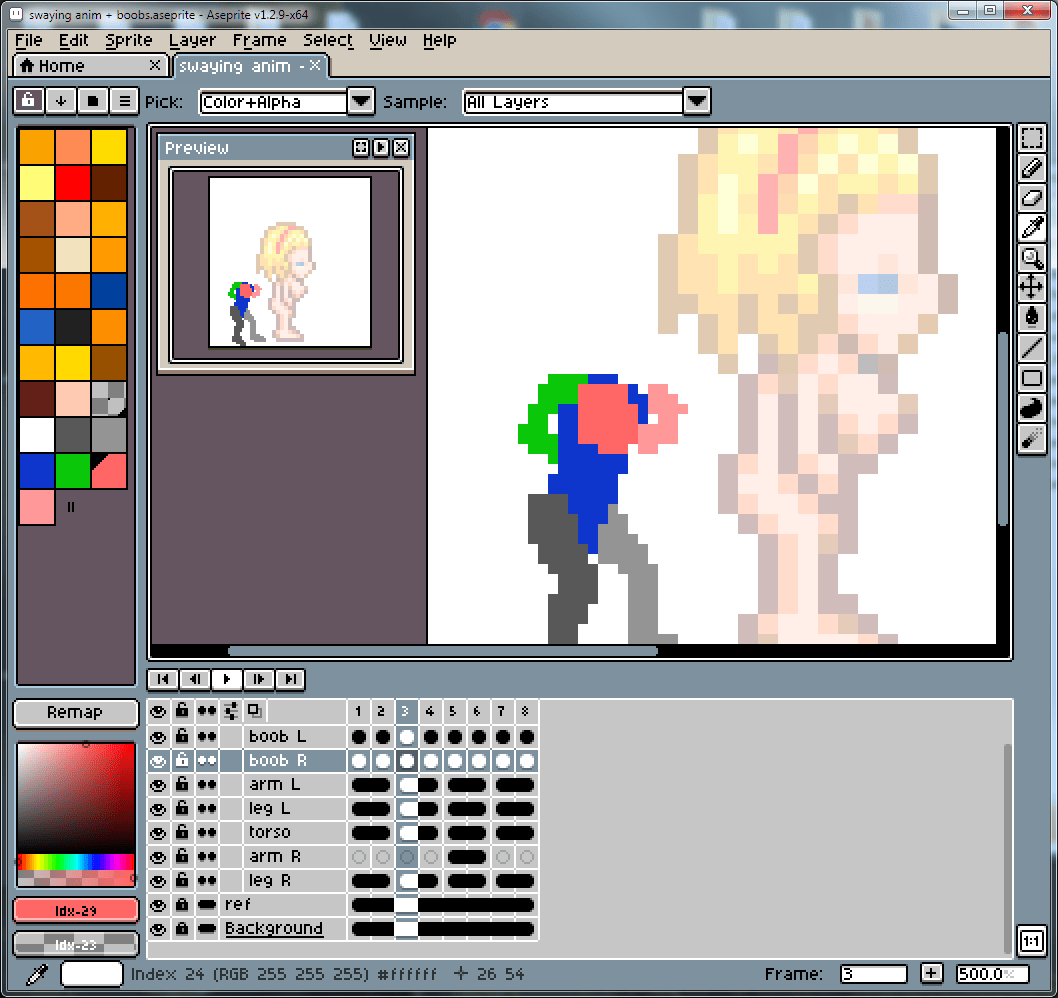Screen dimensions: 1058x998
Task: Pick the red palette swatch
Action: click(73, 183)
